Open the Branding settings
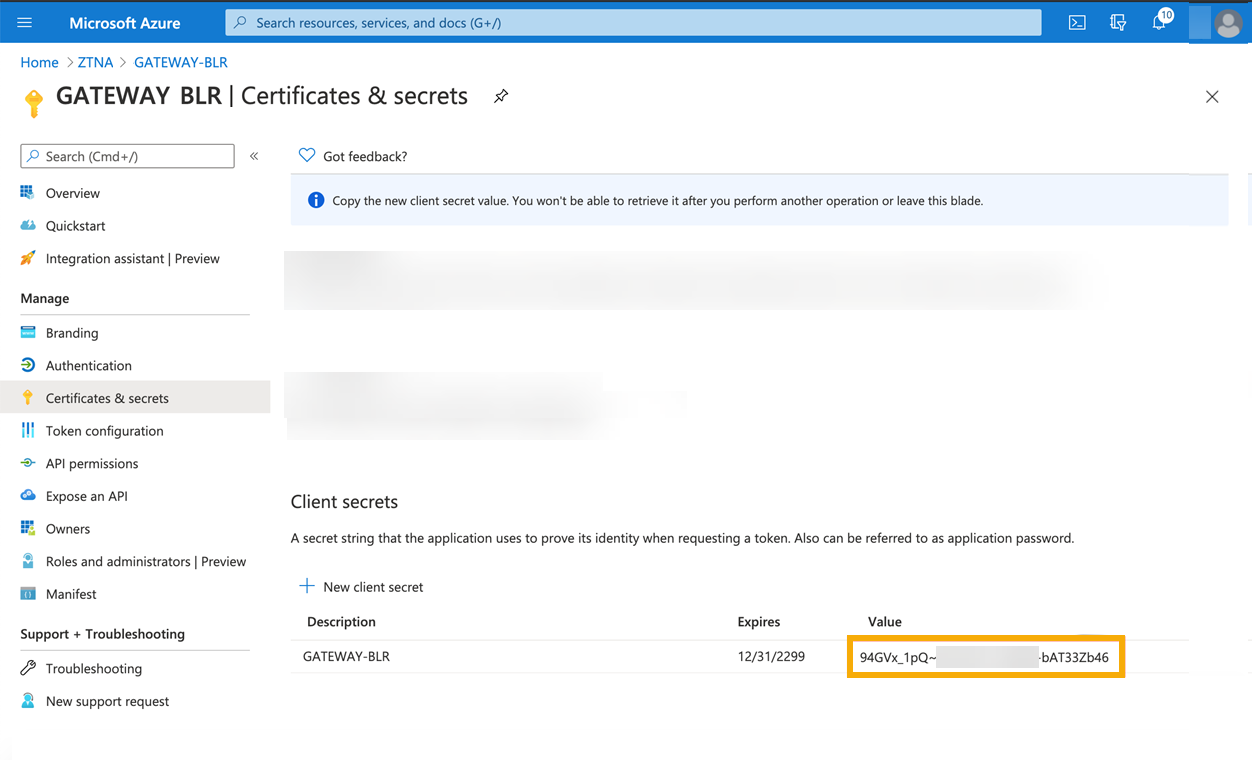Screen dimensions: 1252x760 [71, 332]
